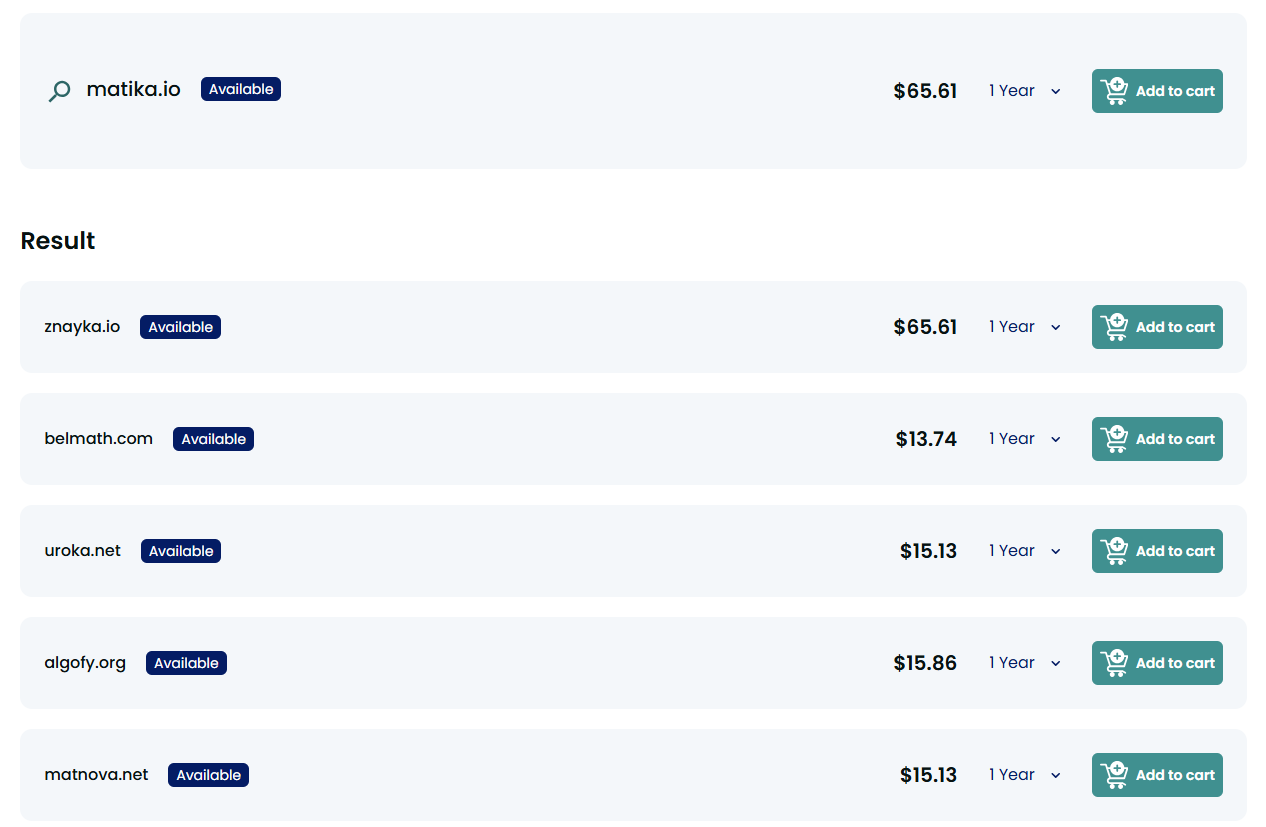The image size is (1266, 827).
Task: Click the Available badge next to belmath.com
Action: (213, 439)
